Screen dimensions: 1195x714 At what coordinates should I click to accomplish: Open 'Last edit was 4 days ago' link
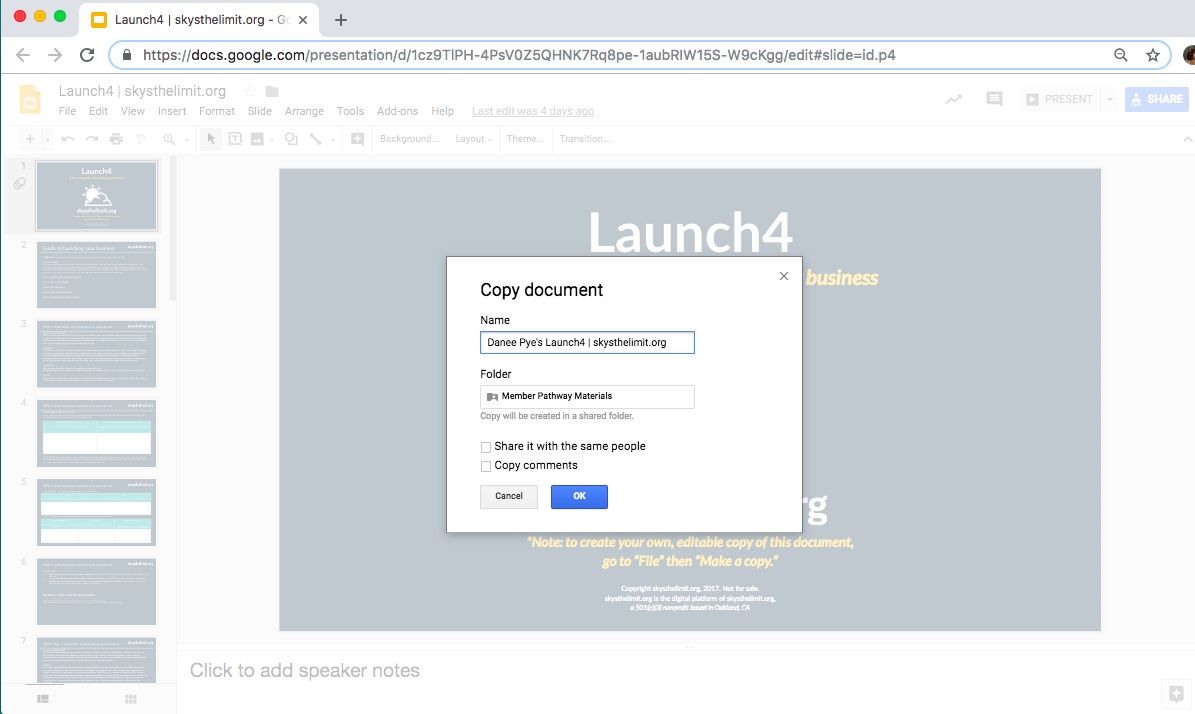click(x=533, y=111)
